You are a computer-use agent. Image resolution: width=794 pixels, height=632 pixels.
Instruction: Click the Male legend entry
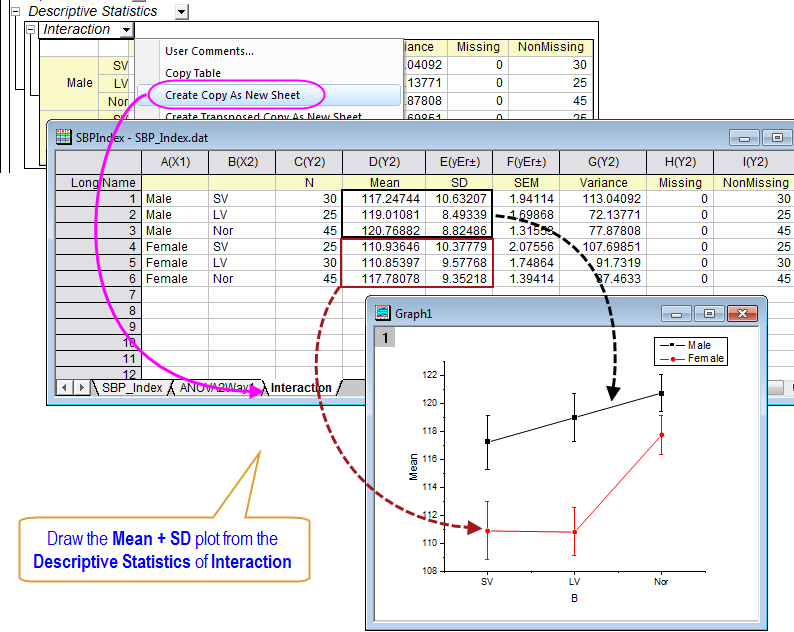(686, 345)
